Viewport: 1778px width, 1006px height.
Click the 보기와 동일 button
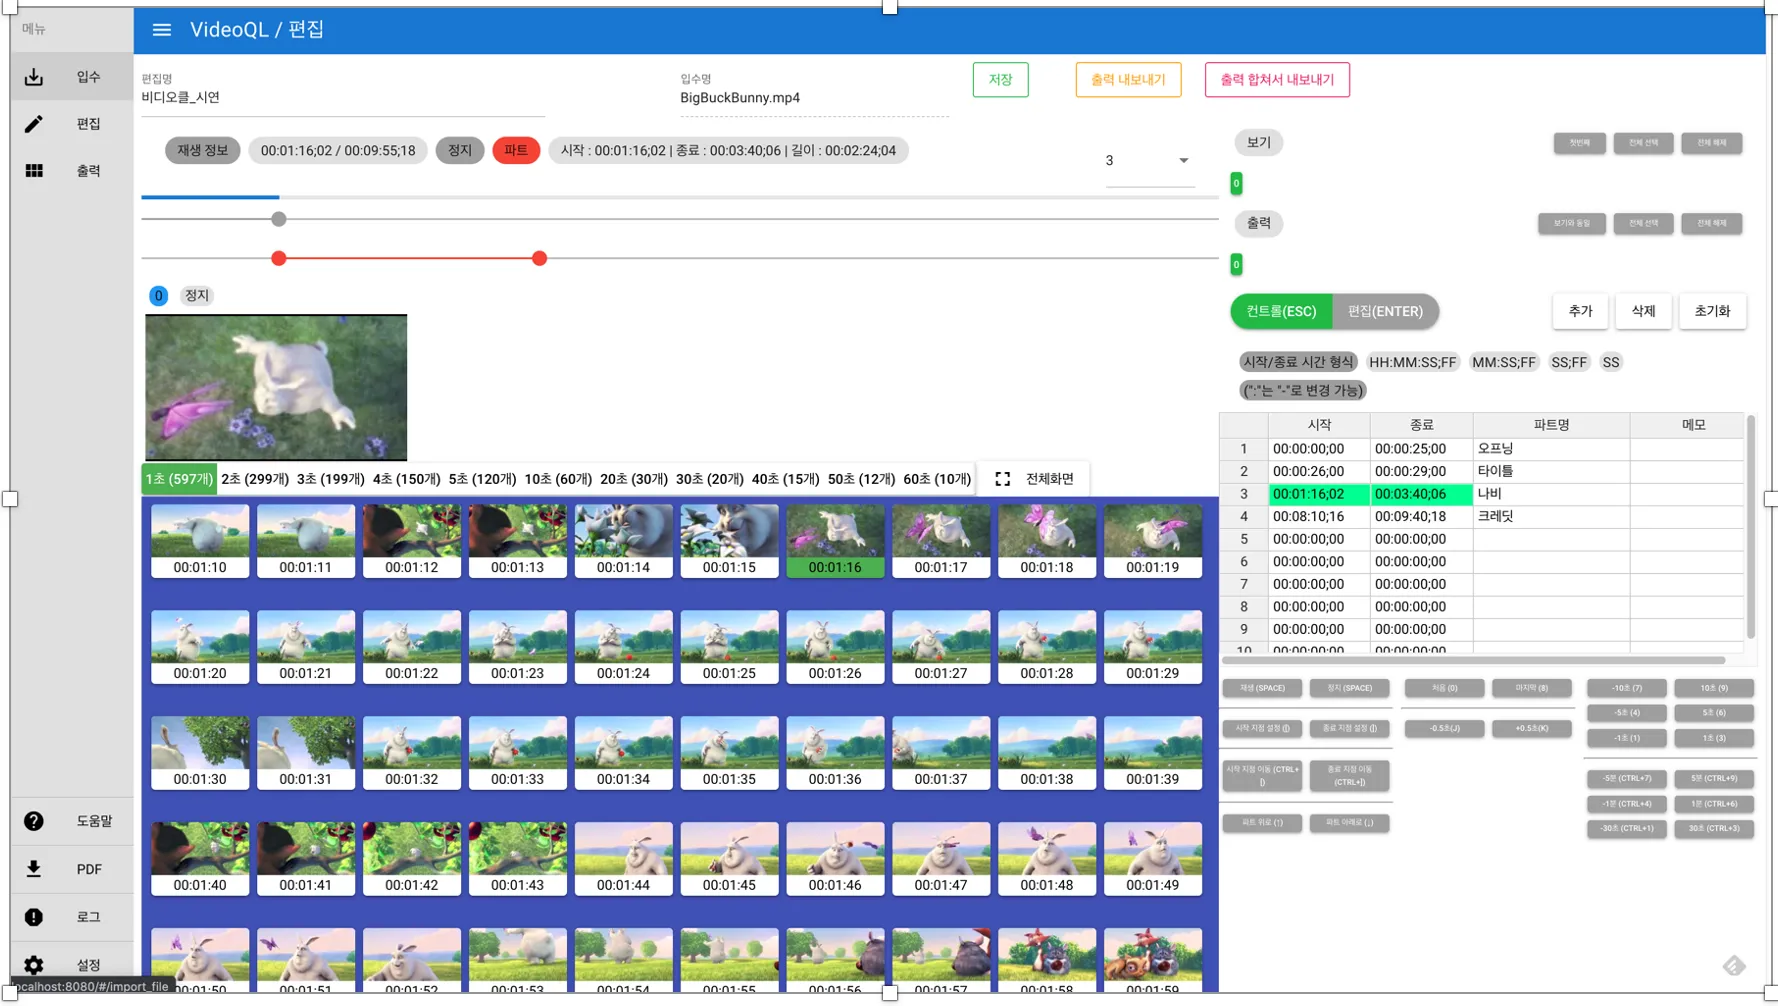1571,224
